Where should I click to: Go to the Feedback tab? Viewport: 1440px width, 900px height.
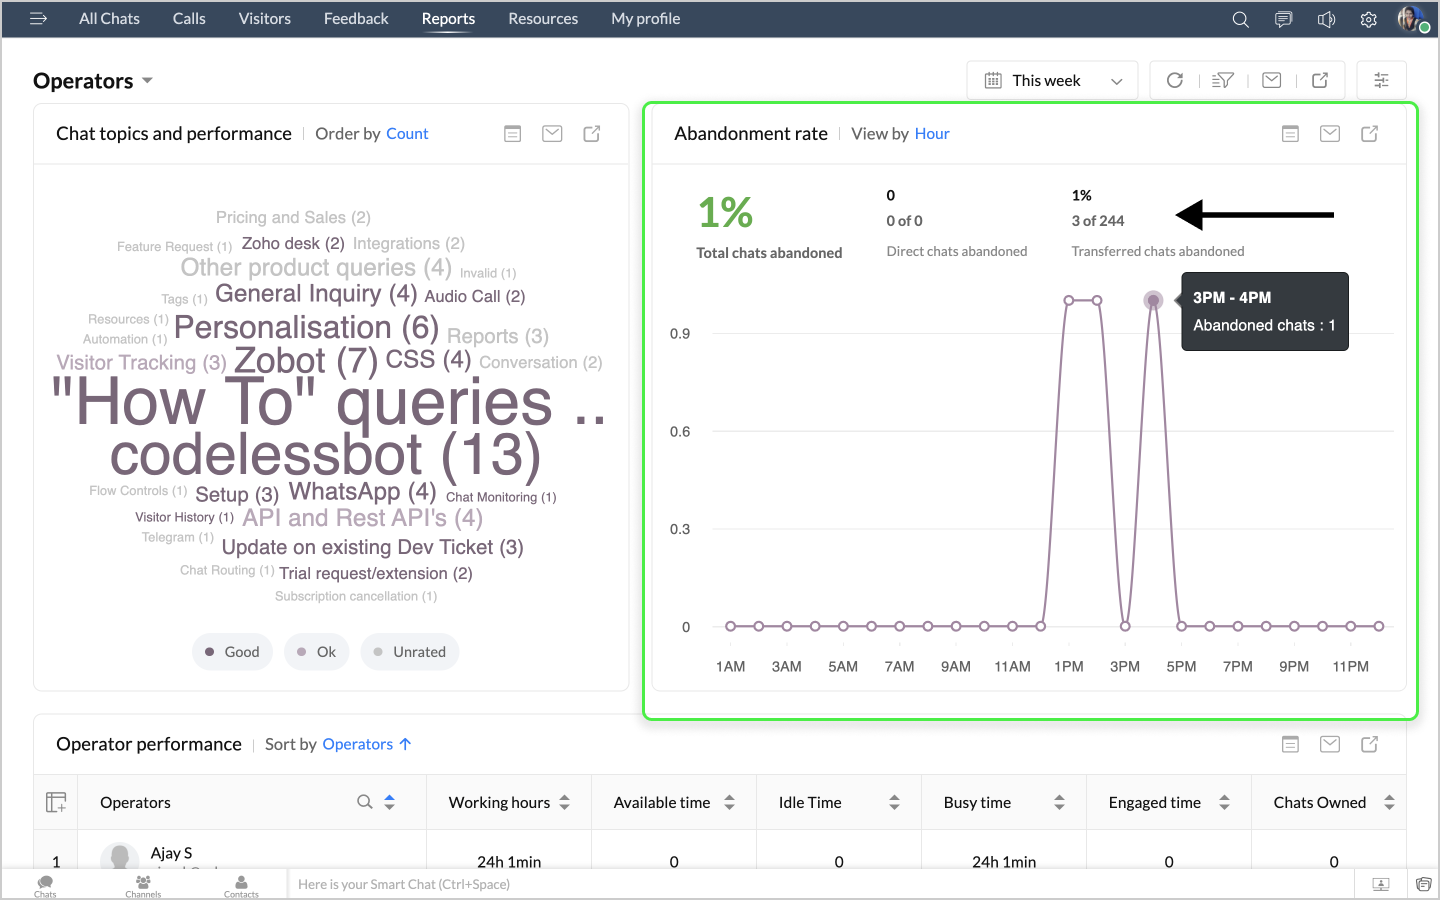pos(356,19)
